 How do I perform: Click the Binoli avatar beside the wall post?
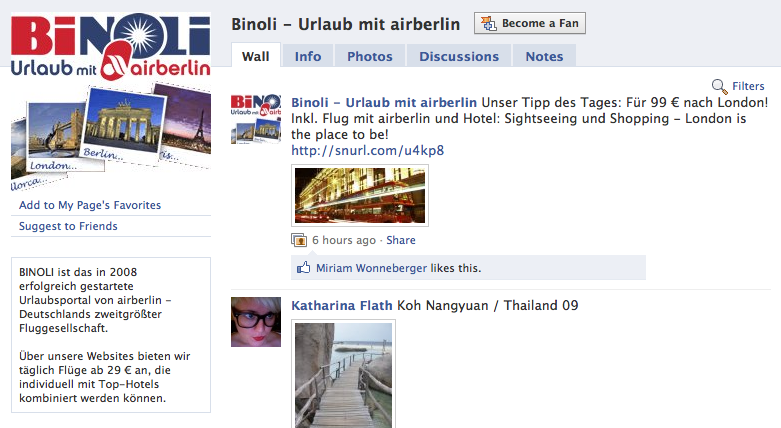pos(256,119)
